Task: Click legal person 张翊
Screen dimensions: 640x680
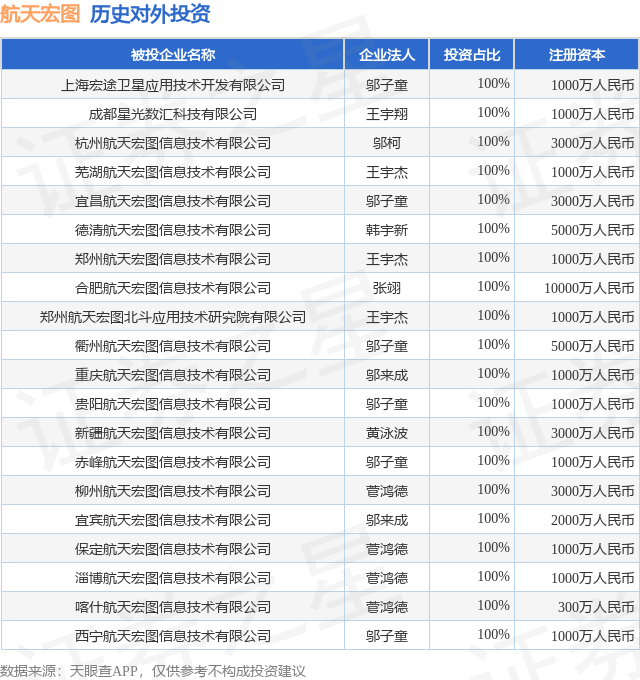Action: (x=387, y=288)
